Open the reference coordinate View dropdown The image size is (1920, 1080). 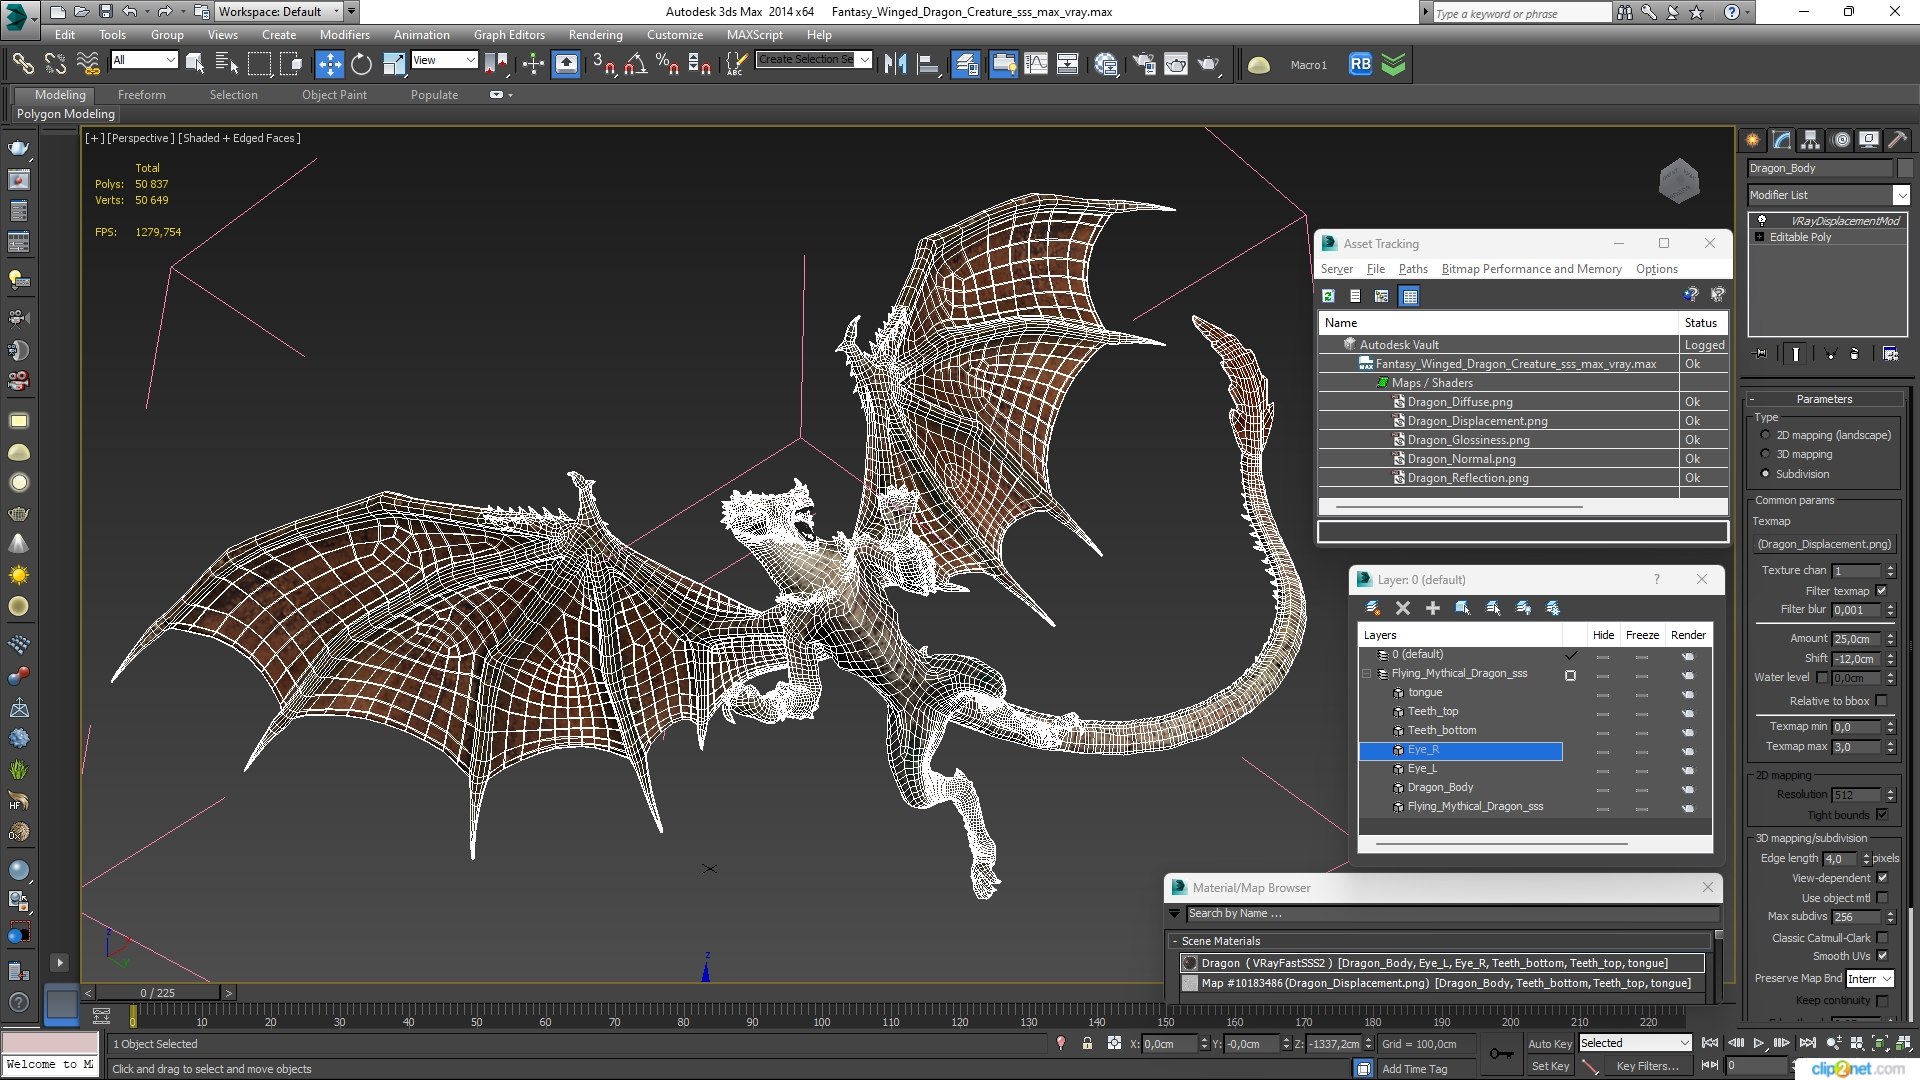444,60
